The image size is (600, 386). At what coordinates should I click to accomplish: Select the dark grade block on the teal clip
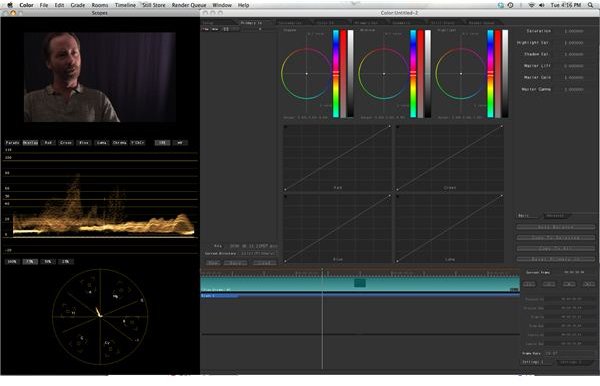point(360,283)
